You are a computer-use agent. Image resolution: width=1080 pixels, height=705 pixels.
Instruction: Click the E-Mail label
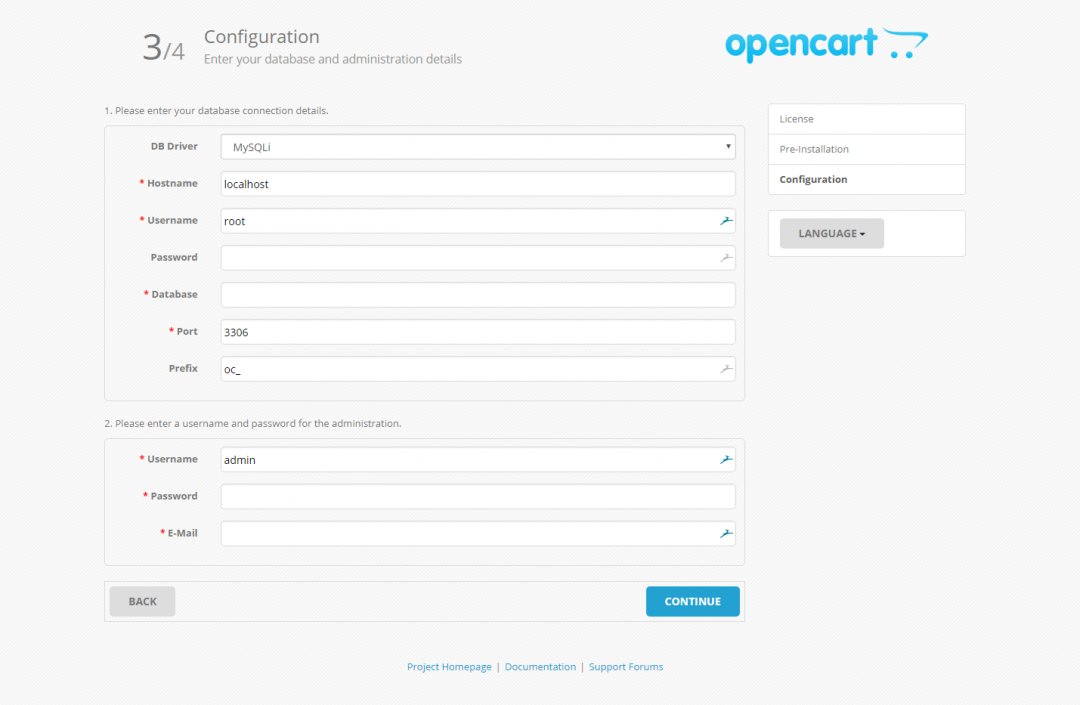pyautogui.click(x=183, y=533)
